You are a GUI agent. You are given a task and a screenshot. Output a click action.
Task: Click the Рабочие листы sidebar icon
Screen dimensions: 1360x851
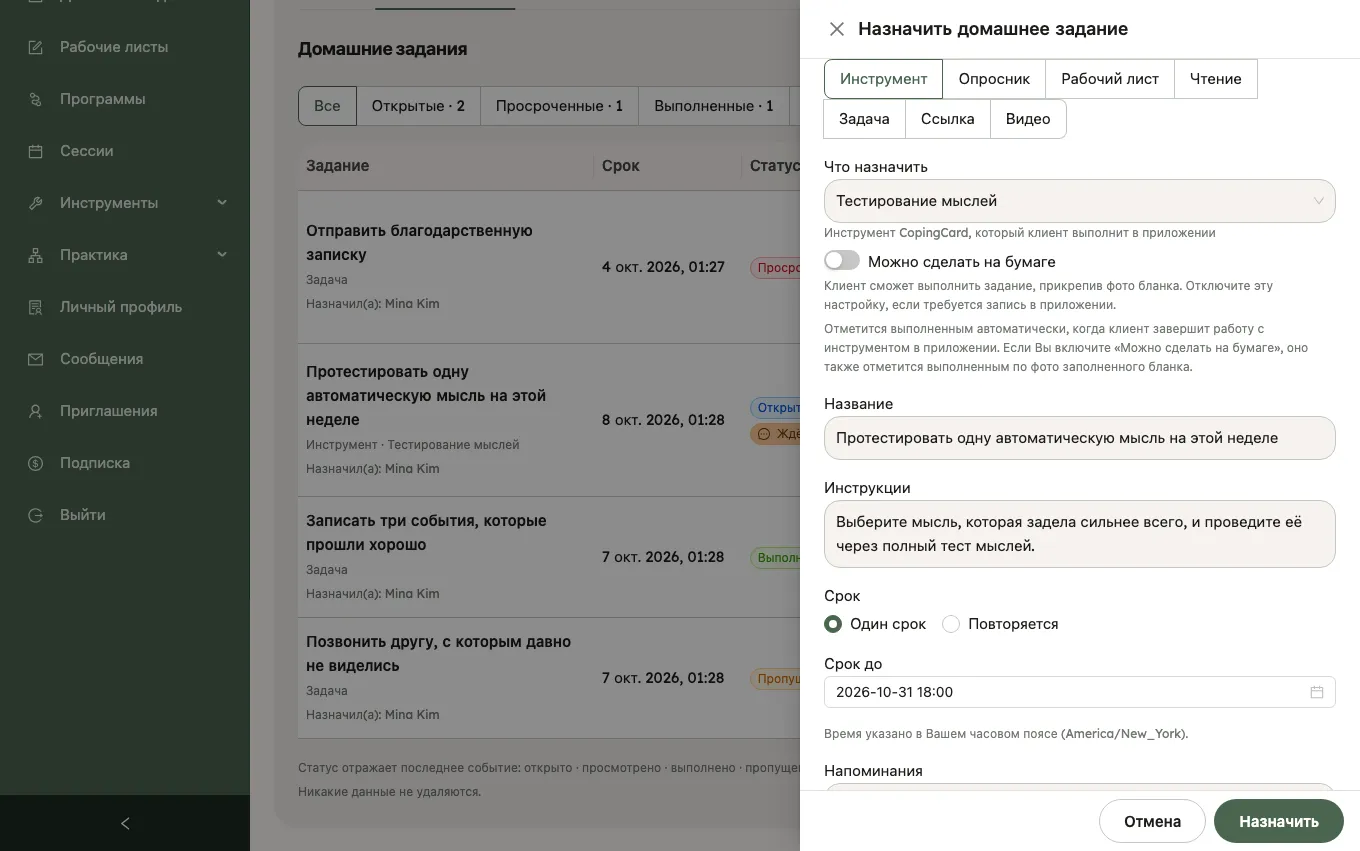tap(36, 47)
